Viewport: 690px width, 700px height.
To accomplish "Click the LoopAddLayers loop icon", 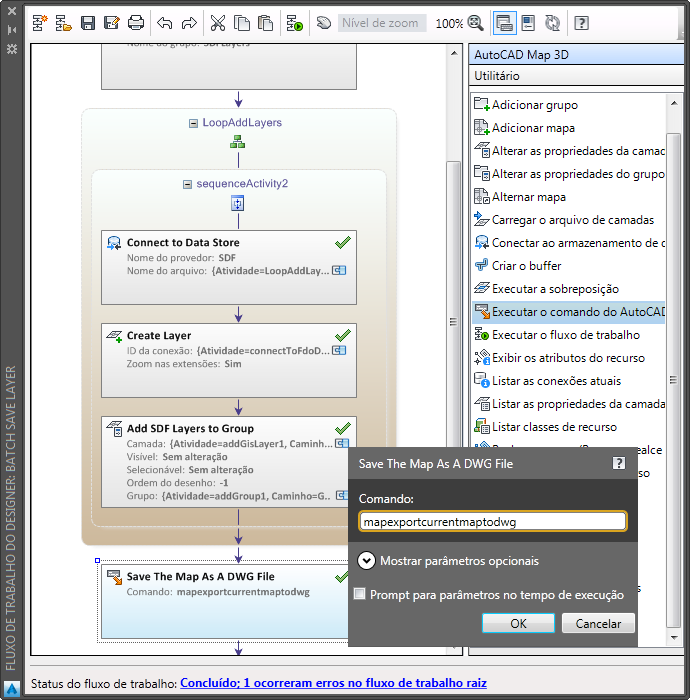I will pos(237,143).
